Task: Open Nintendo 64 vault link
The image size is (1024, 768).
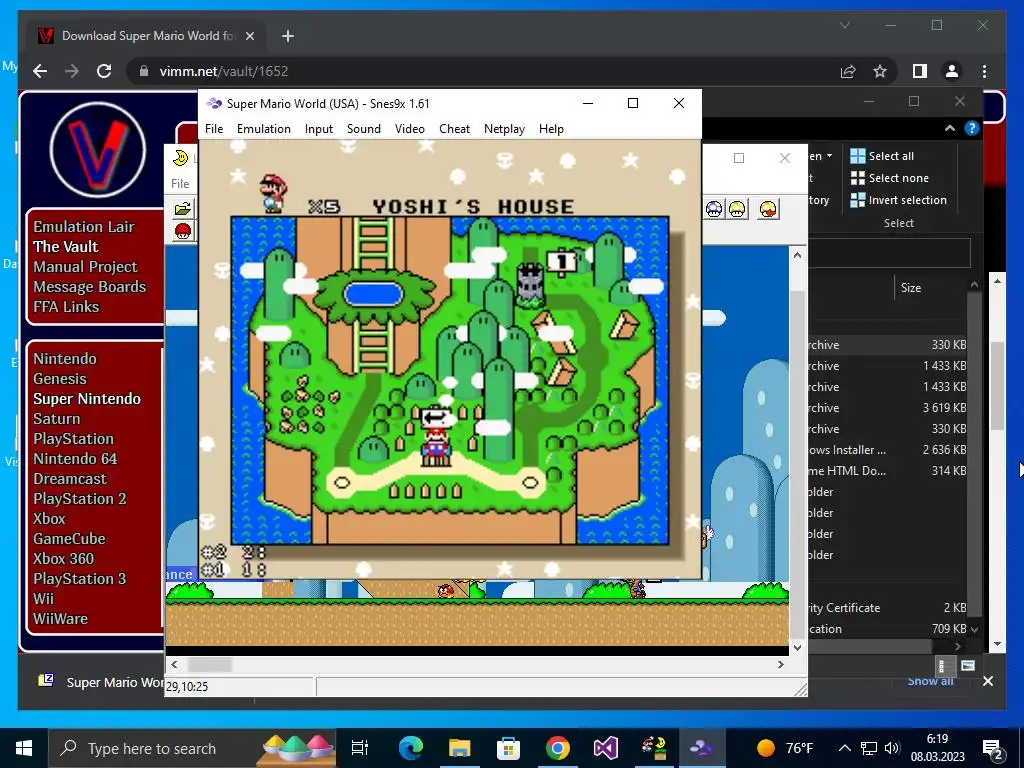Action: coord(75,458)
